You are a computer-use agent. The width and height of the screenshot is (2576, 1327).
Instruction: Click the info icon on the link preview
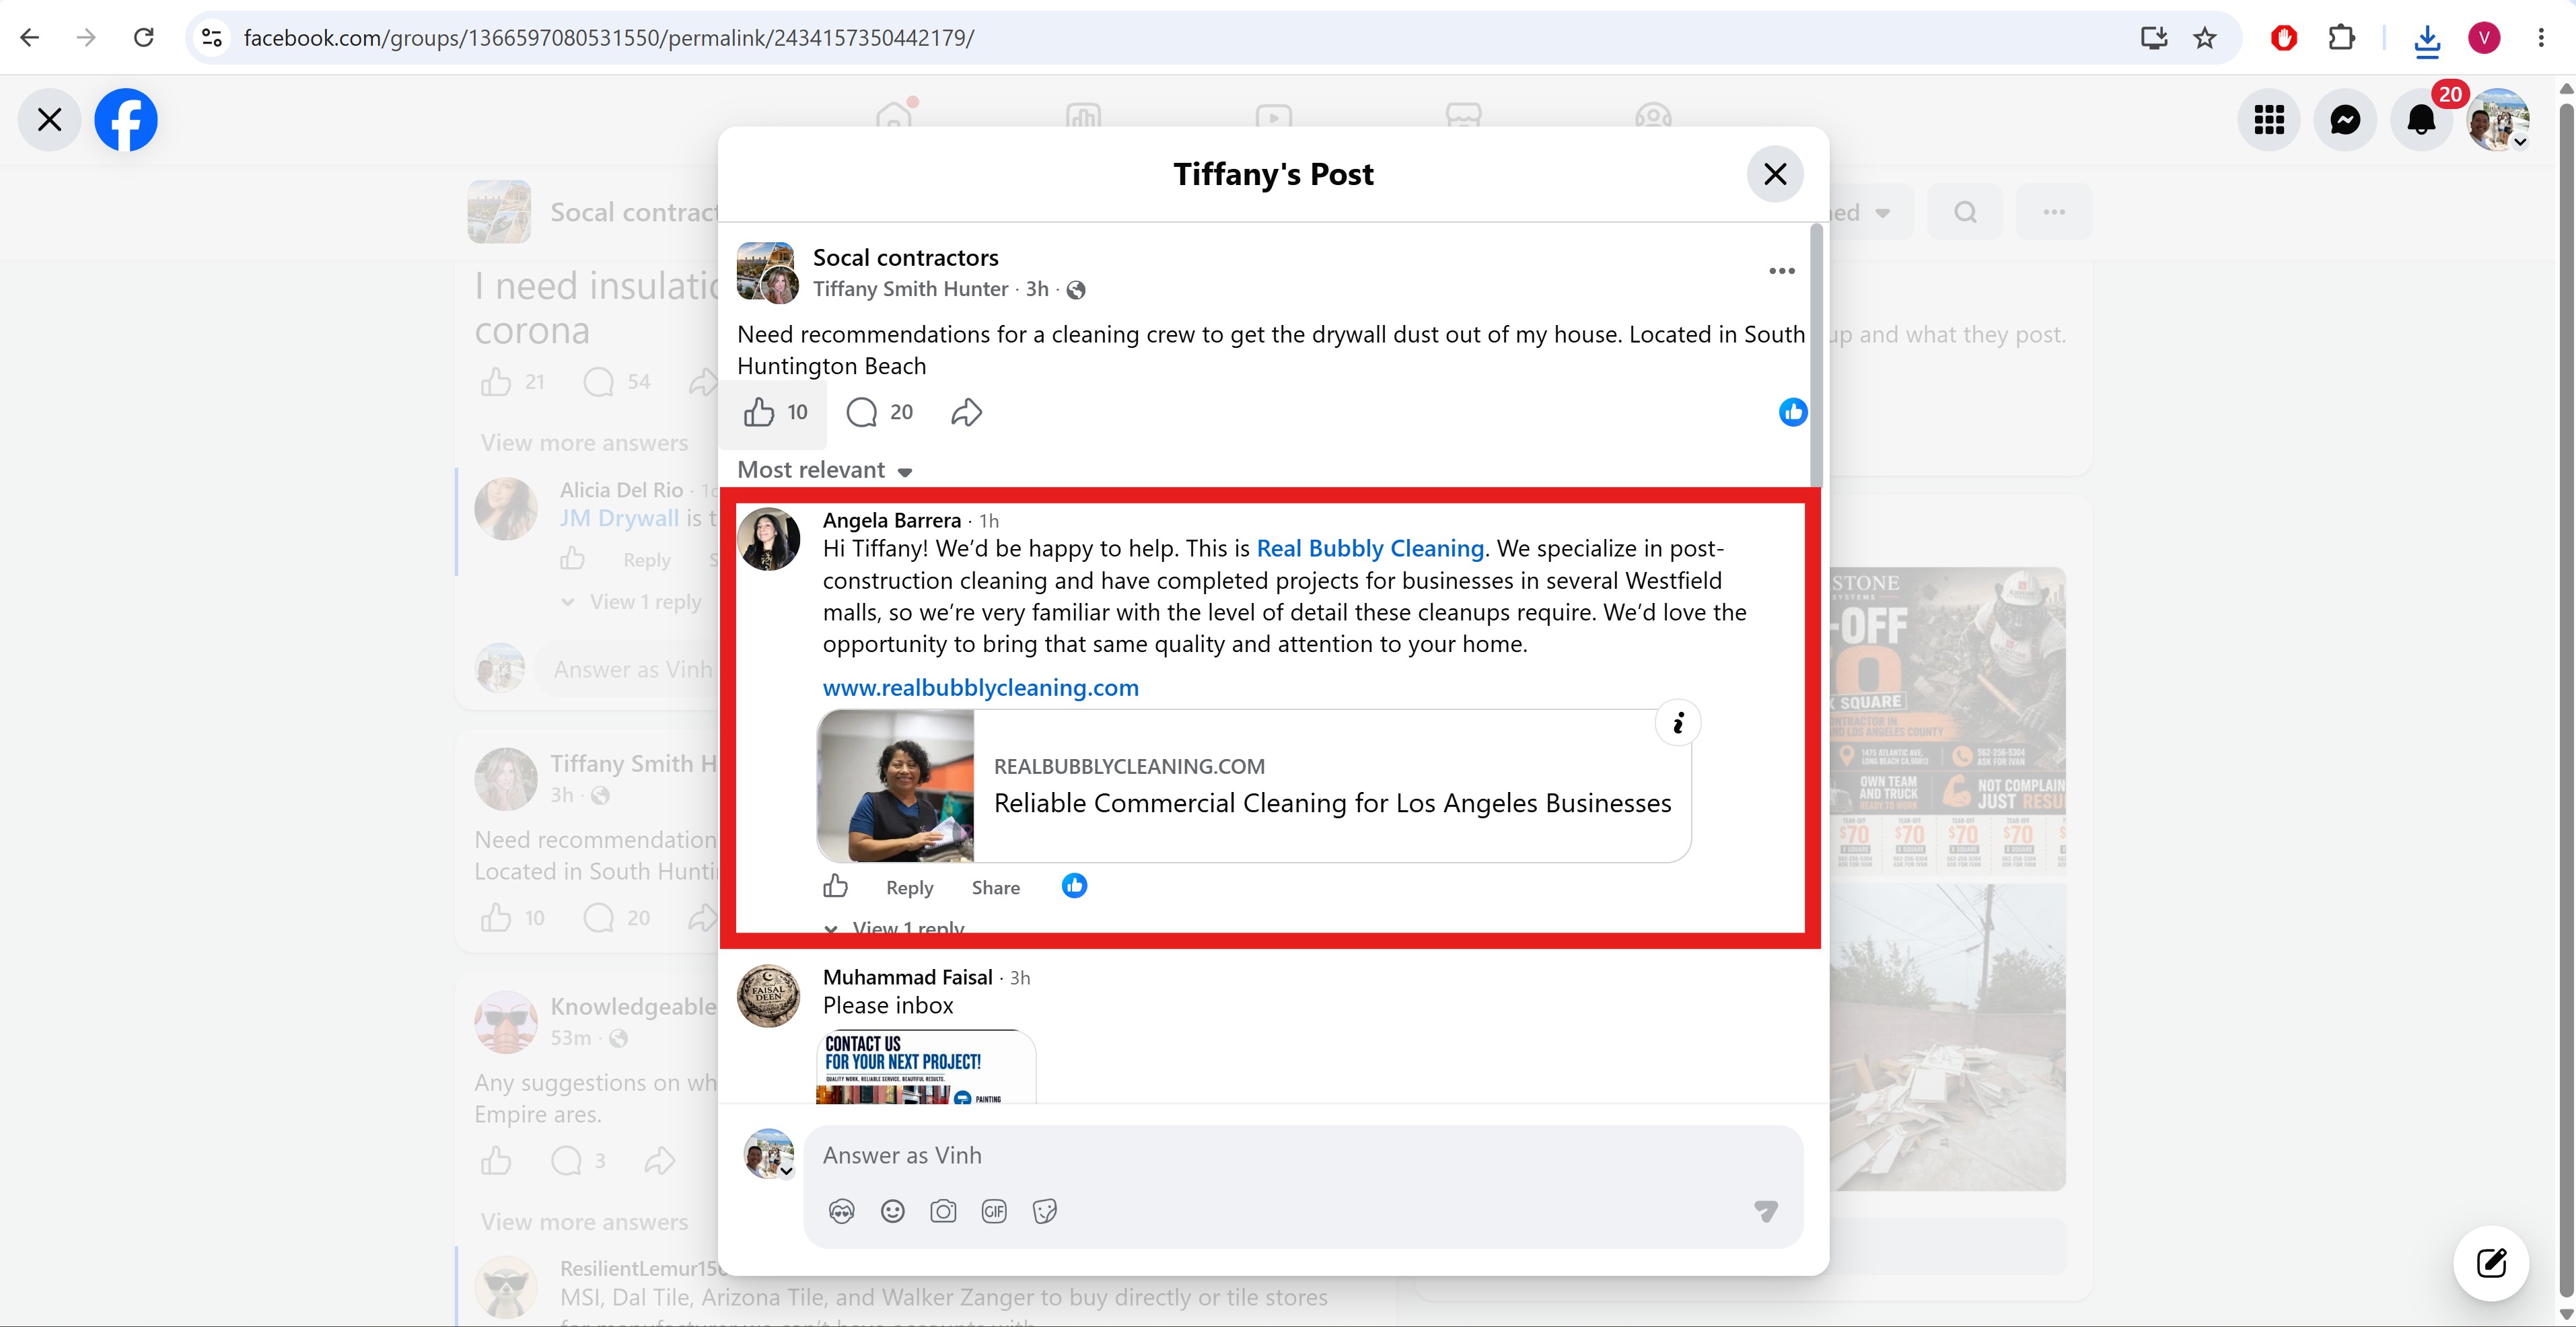pos(1678,722)
